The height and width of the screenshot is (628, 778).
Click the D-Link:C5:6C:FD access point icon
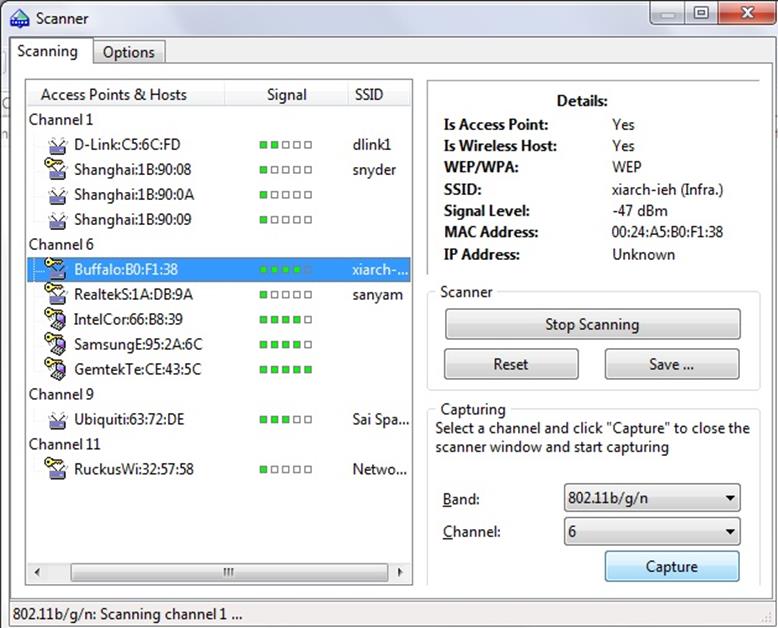tap(57, 145)
